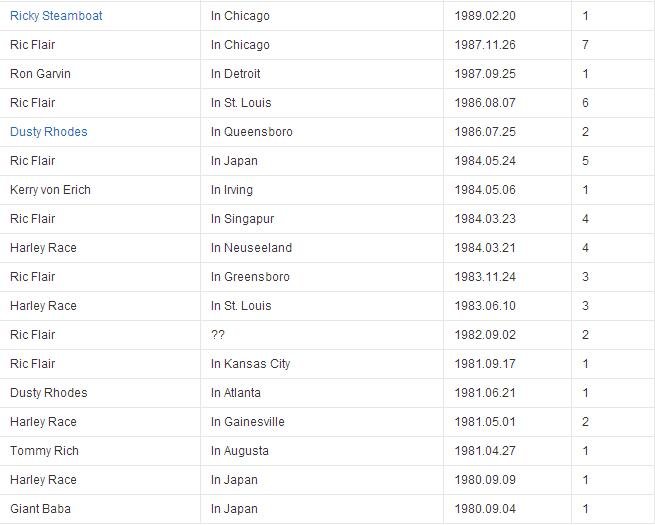Click the date 1989.02.20

click(485, 16)
